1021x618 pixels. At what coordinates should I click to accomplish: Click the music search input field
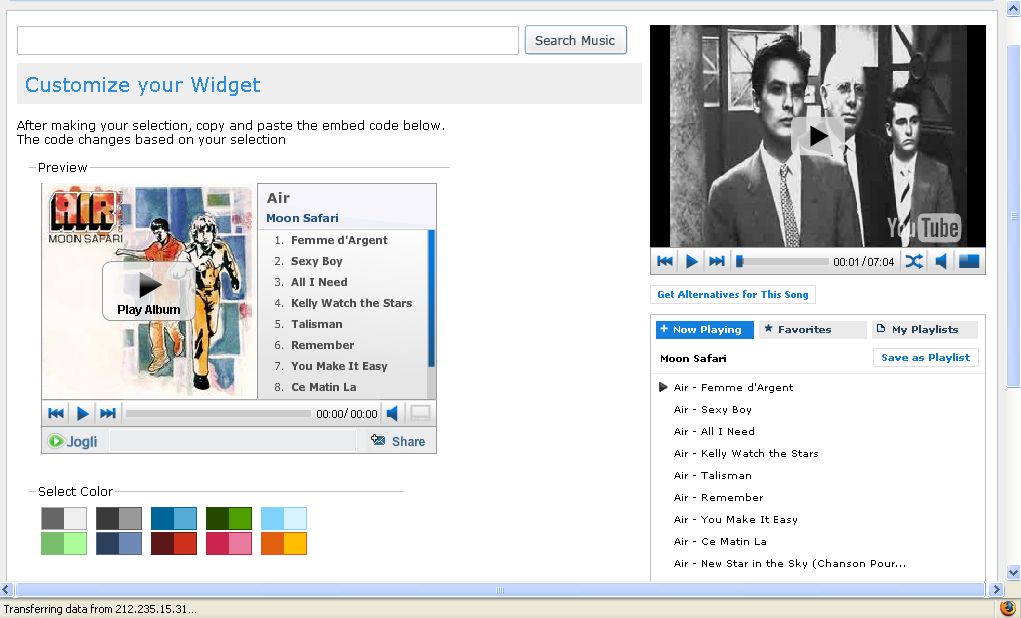[x=268, y=40]
